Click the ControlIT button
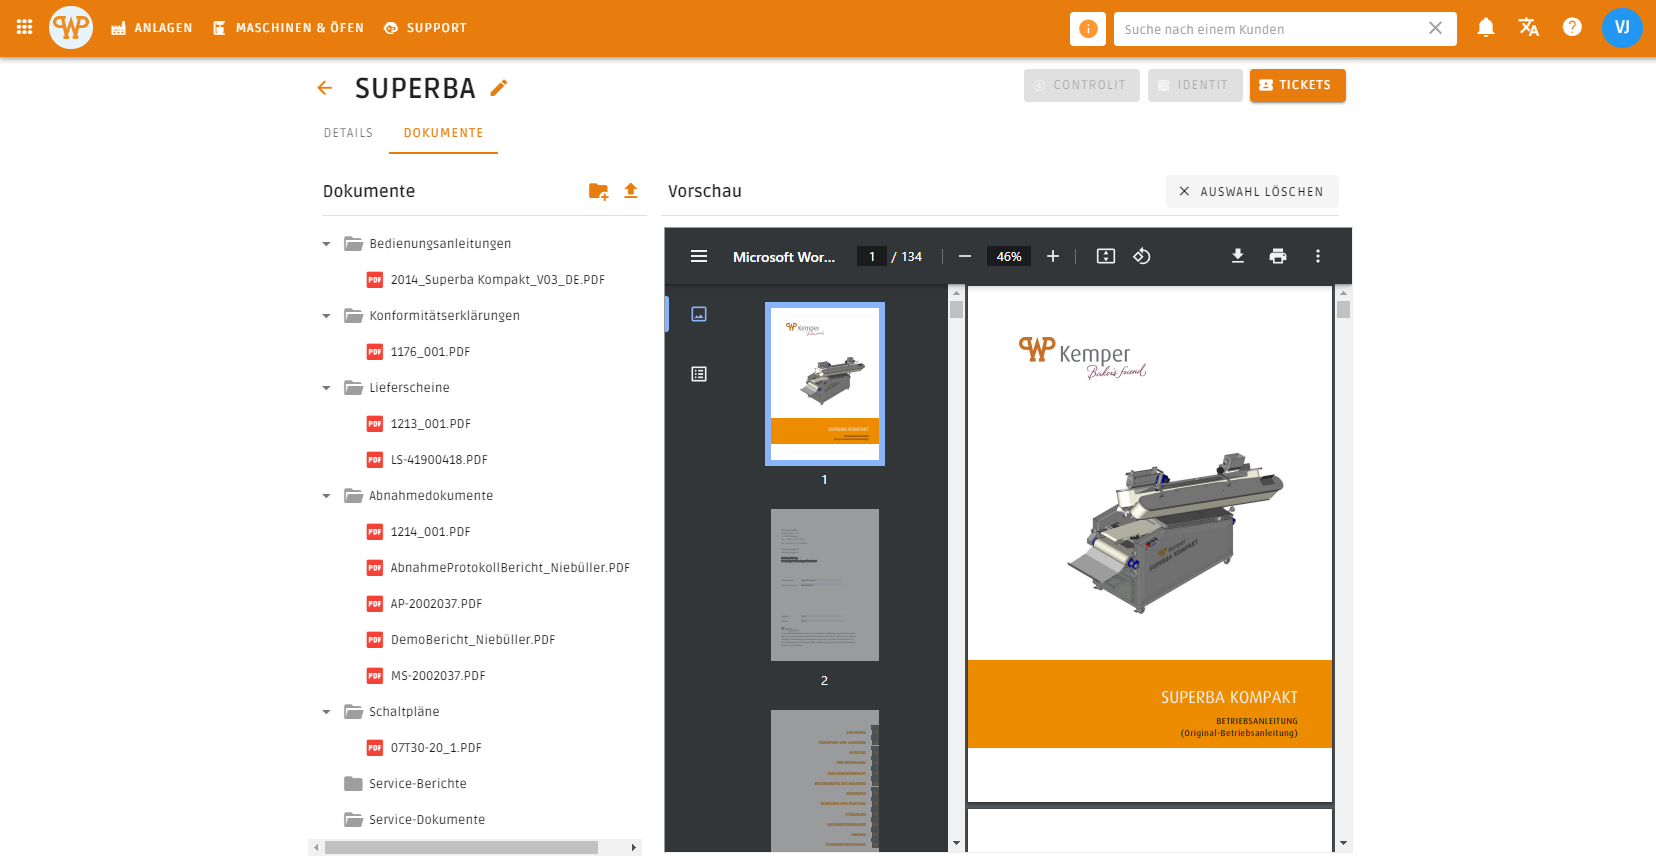 point(1082,85)
